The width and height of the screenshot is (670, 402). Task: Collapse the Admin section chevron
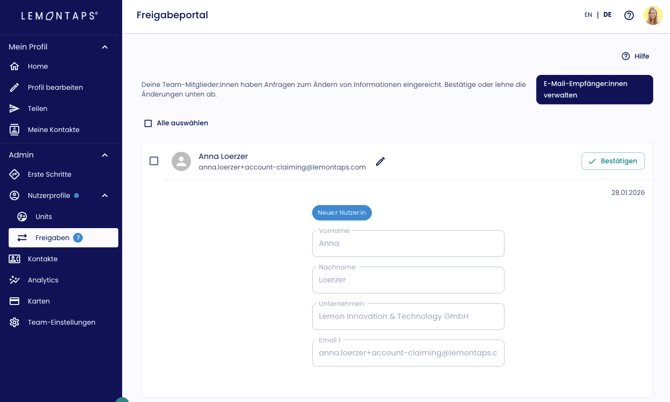(105, 155)
